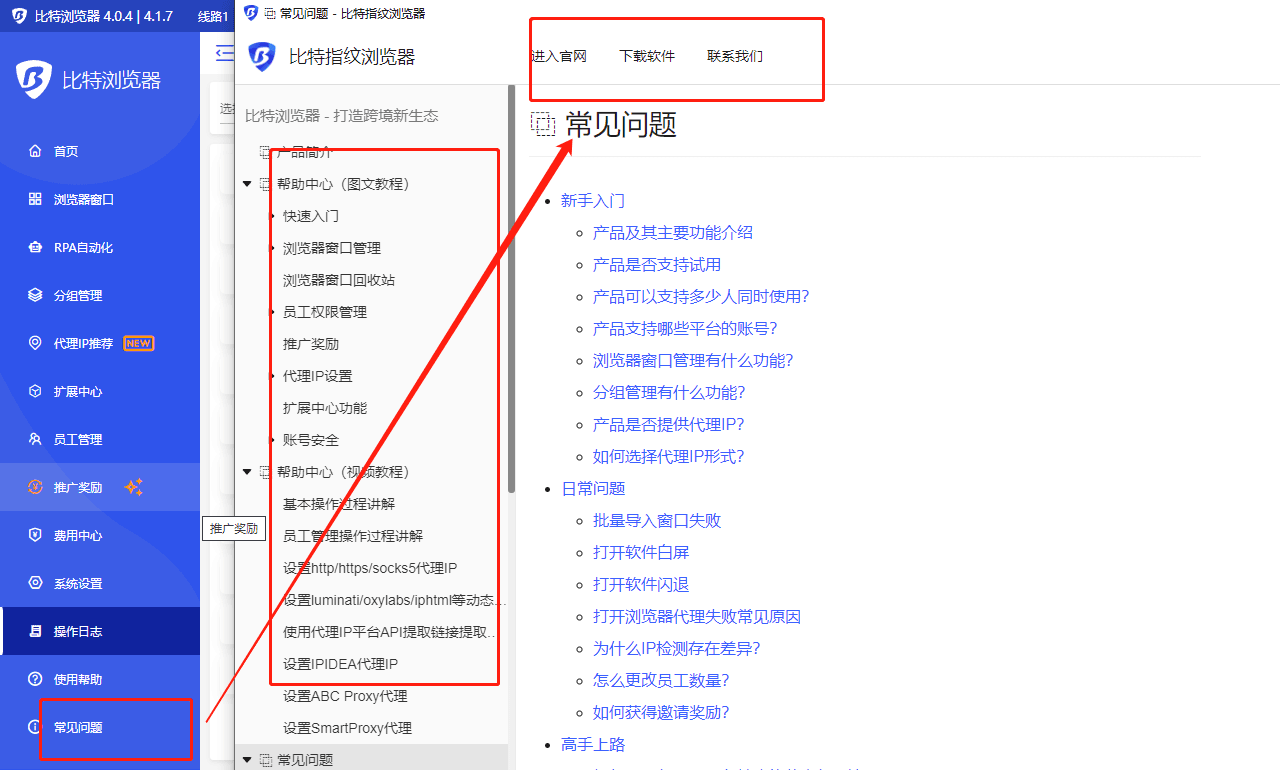Click the 系统设置 gear icon

(x=35, y=583)
